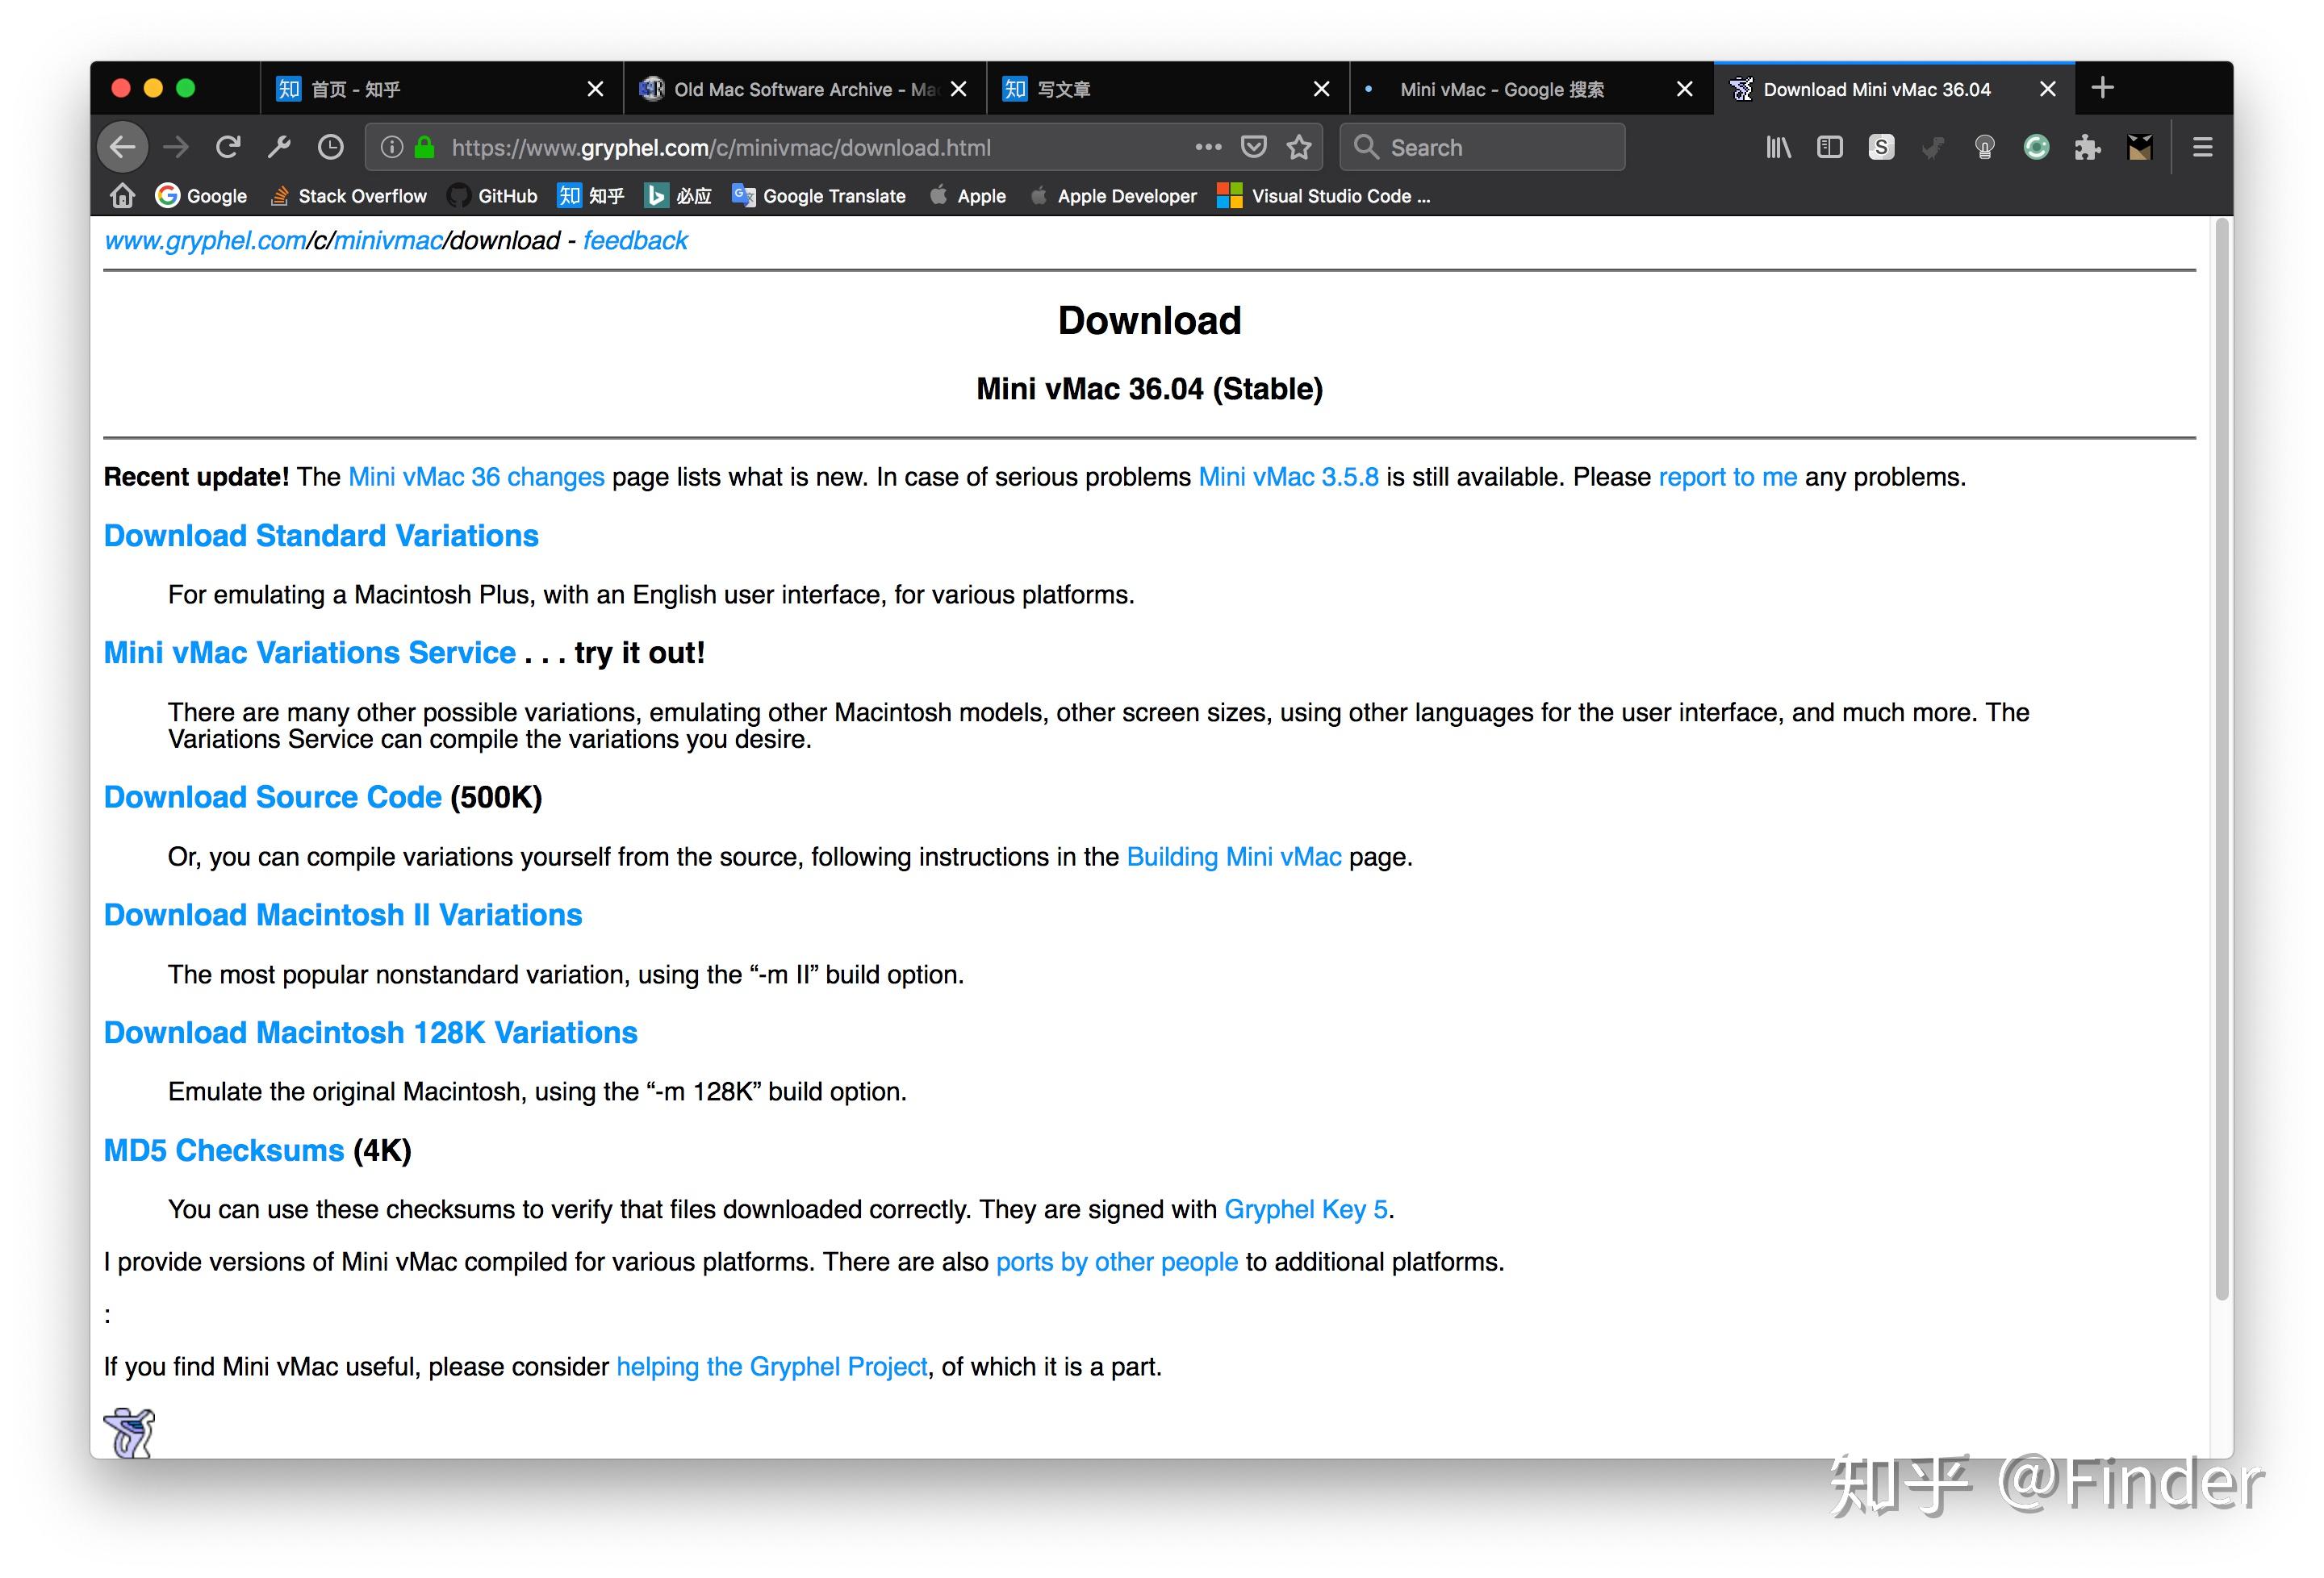Open the history clock icon
Viewport: 2324px width, 1578px height.
pos(330,148)
